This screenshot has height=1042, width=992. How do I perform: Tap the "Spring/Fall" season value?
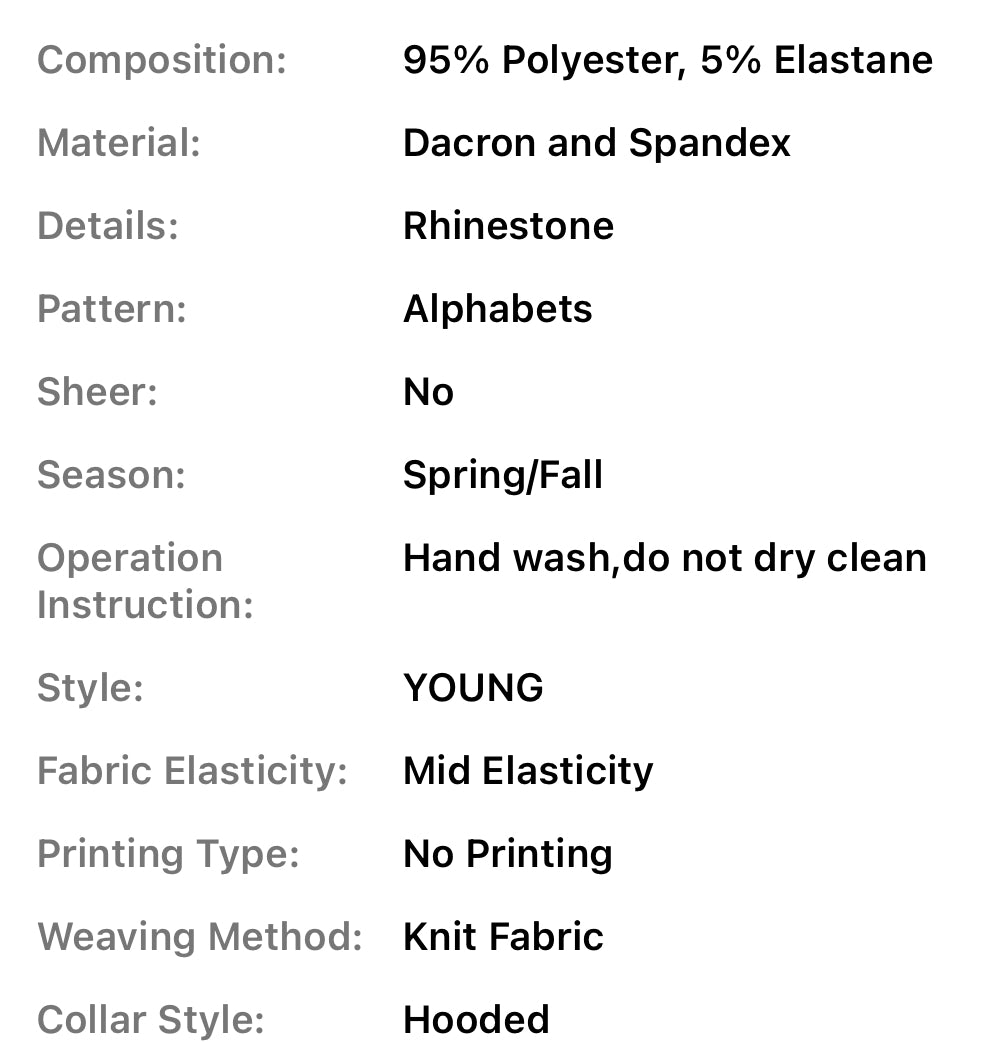[x=503, y=475]
